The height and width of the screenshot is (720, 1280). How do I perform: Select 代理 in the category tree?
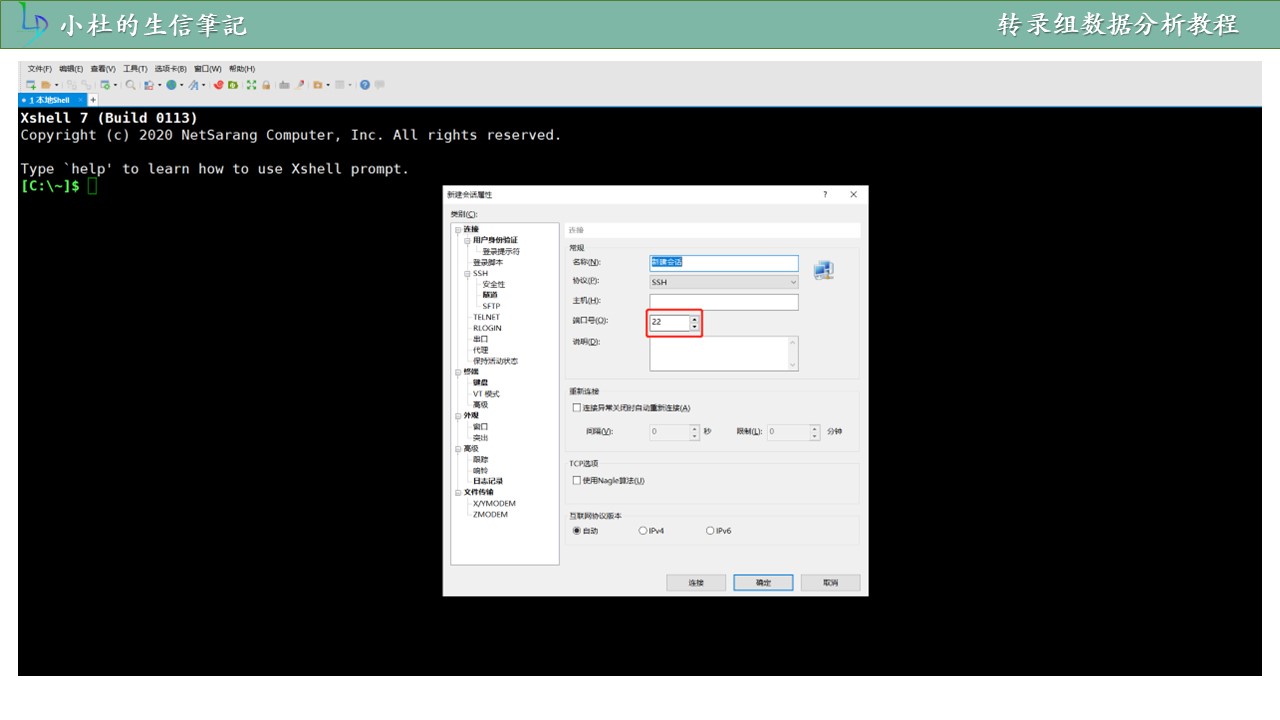(x=481, y=350)
